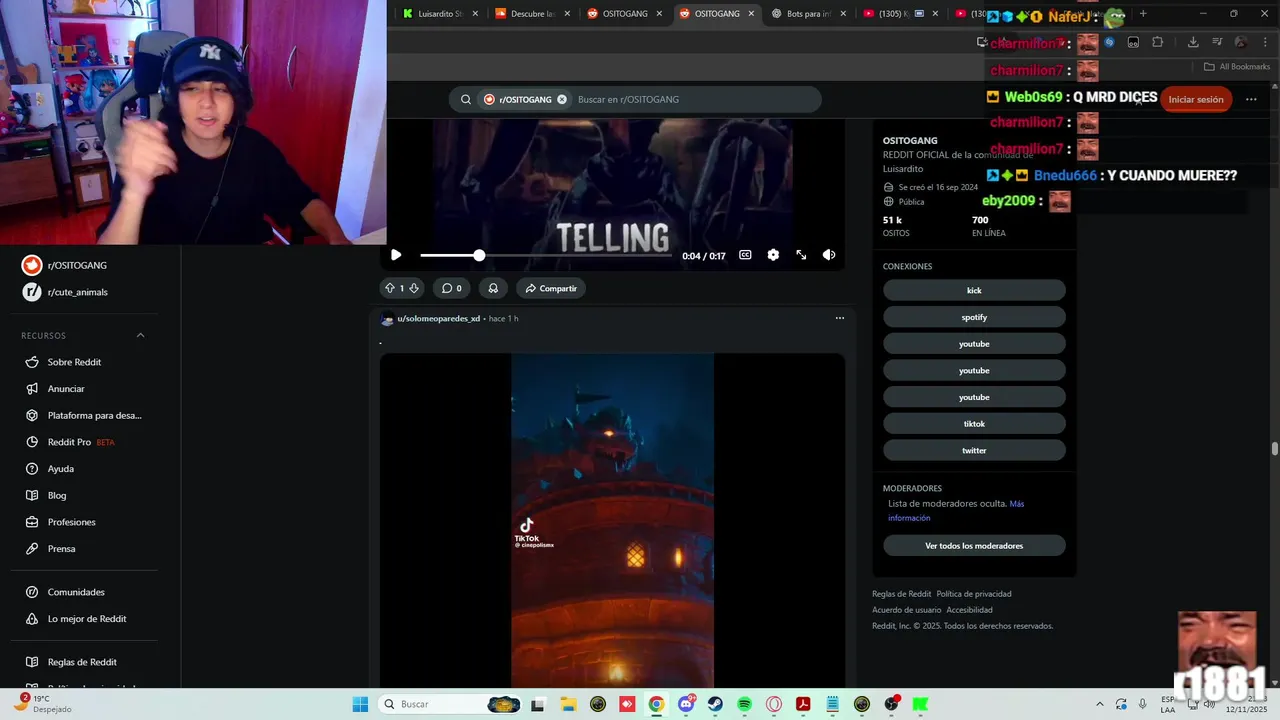The height and width of the screenshot is (720, 1280).
Task: Mute the video with speaker icon
Action: [829, 255]
